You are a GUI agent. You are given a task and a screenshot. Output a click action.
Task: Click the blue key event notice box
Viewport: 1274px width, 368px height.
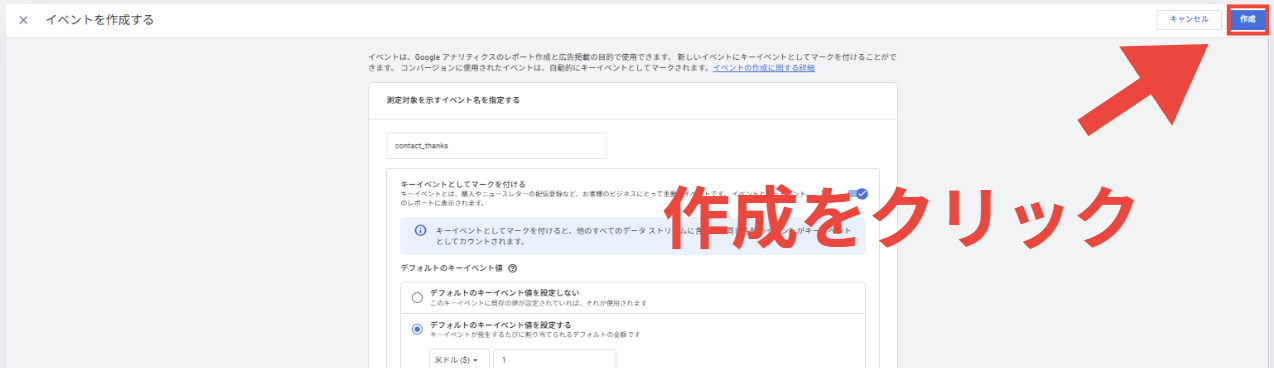point(633,236)
